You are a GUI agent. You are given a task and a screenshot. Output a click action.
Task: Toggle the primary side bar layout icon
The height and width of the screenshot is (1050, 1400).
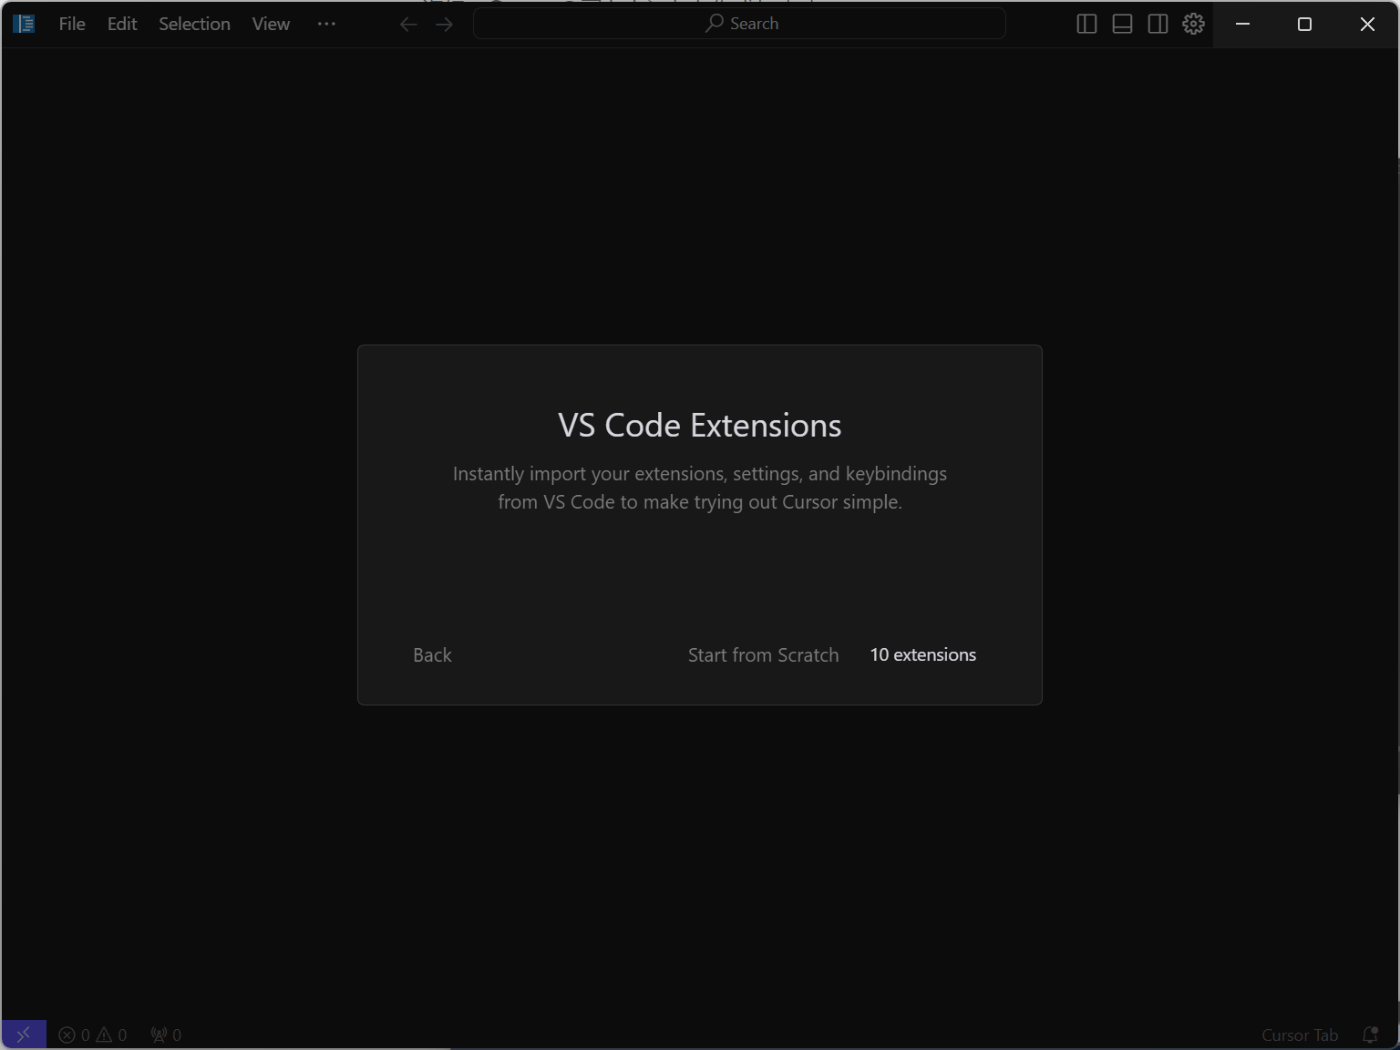[1086, 24]
